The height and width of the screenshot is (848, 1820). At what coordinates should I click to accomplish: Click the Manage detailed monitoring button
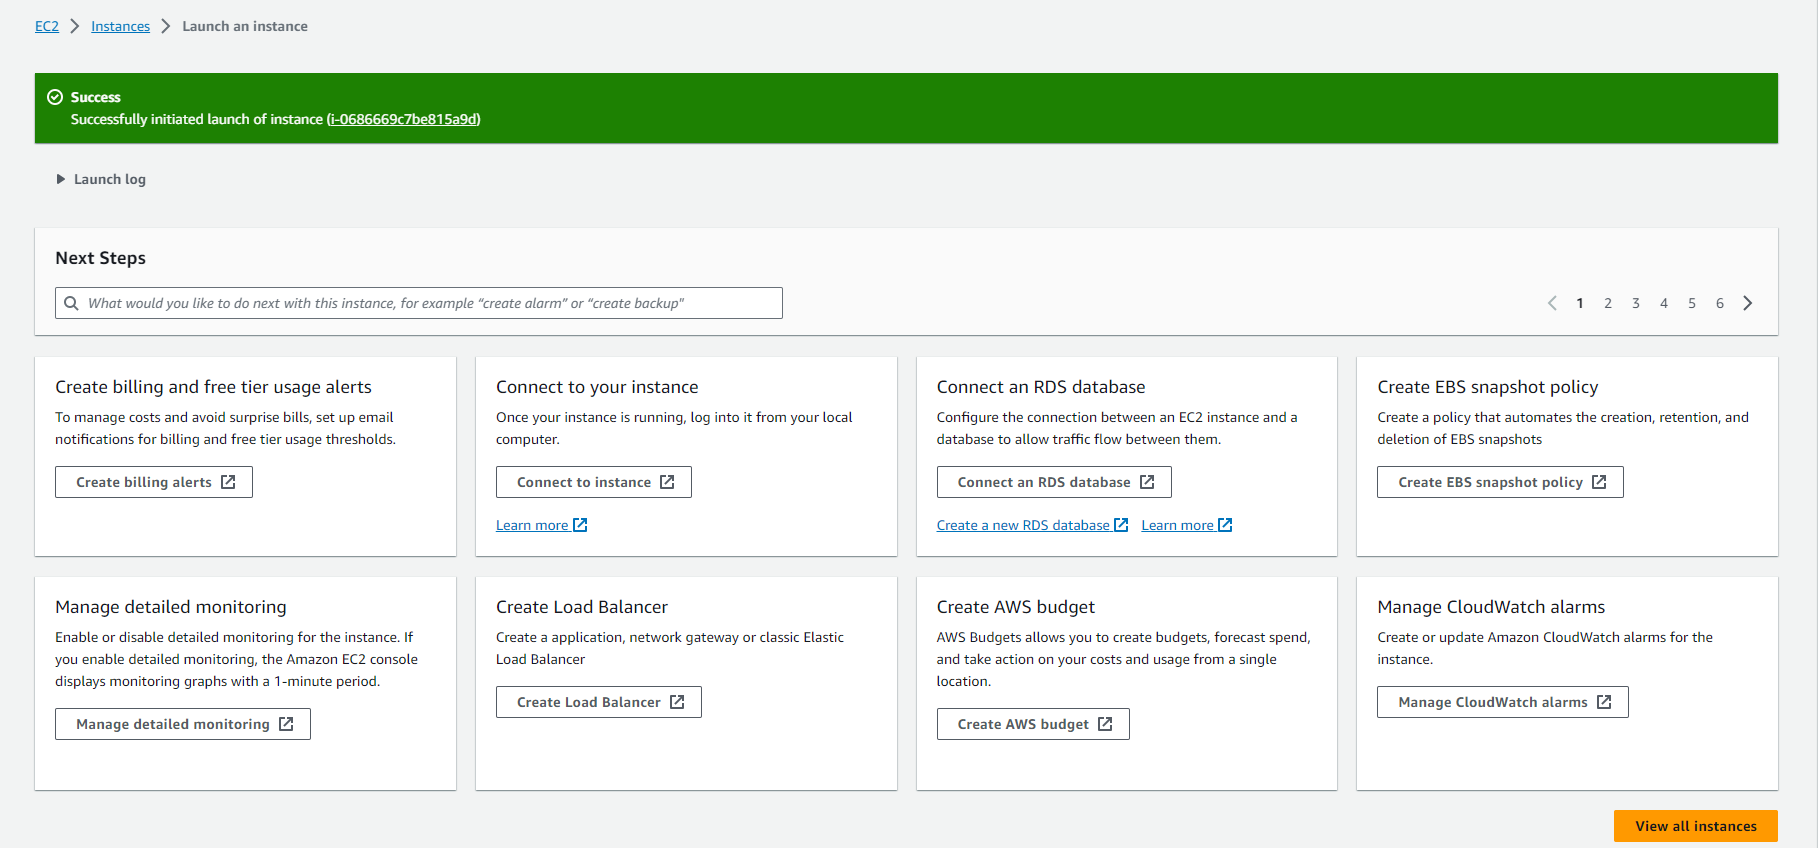click(x=183, y=724)
